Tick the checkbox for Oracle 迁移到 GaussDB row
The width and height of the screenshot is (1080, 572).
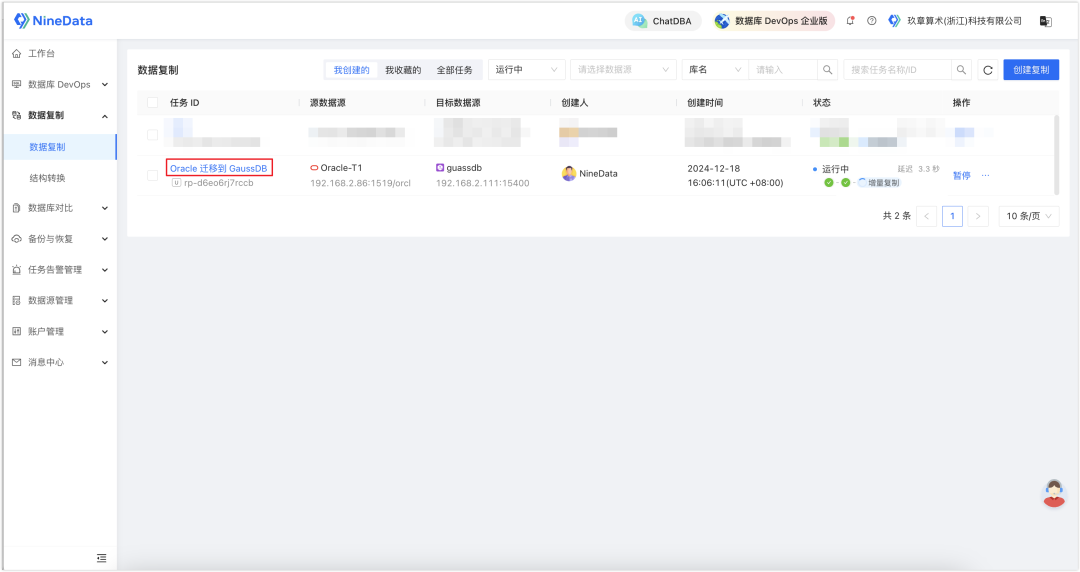(153, 175)
